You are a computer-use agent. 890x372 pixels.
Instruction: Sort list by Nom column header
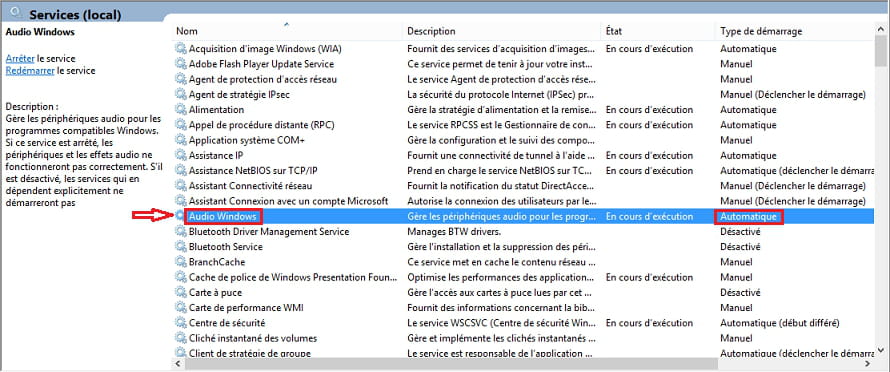click(287, 31)
